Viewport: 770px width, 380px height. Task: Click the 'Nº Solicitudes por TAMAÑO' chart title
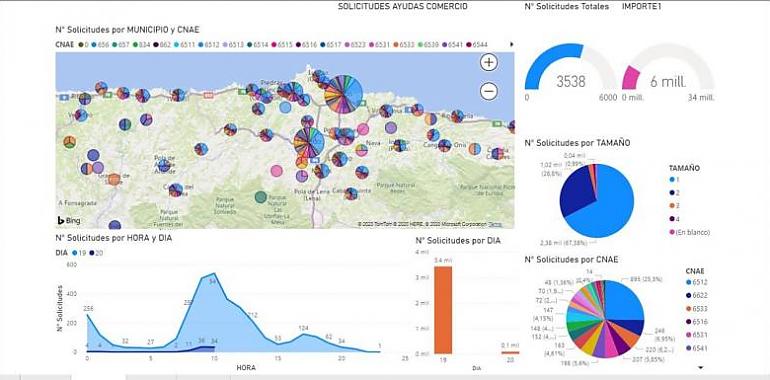pyautogui.click(x=578, y=143)
